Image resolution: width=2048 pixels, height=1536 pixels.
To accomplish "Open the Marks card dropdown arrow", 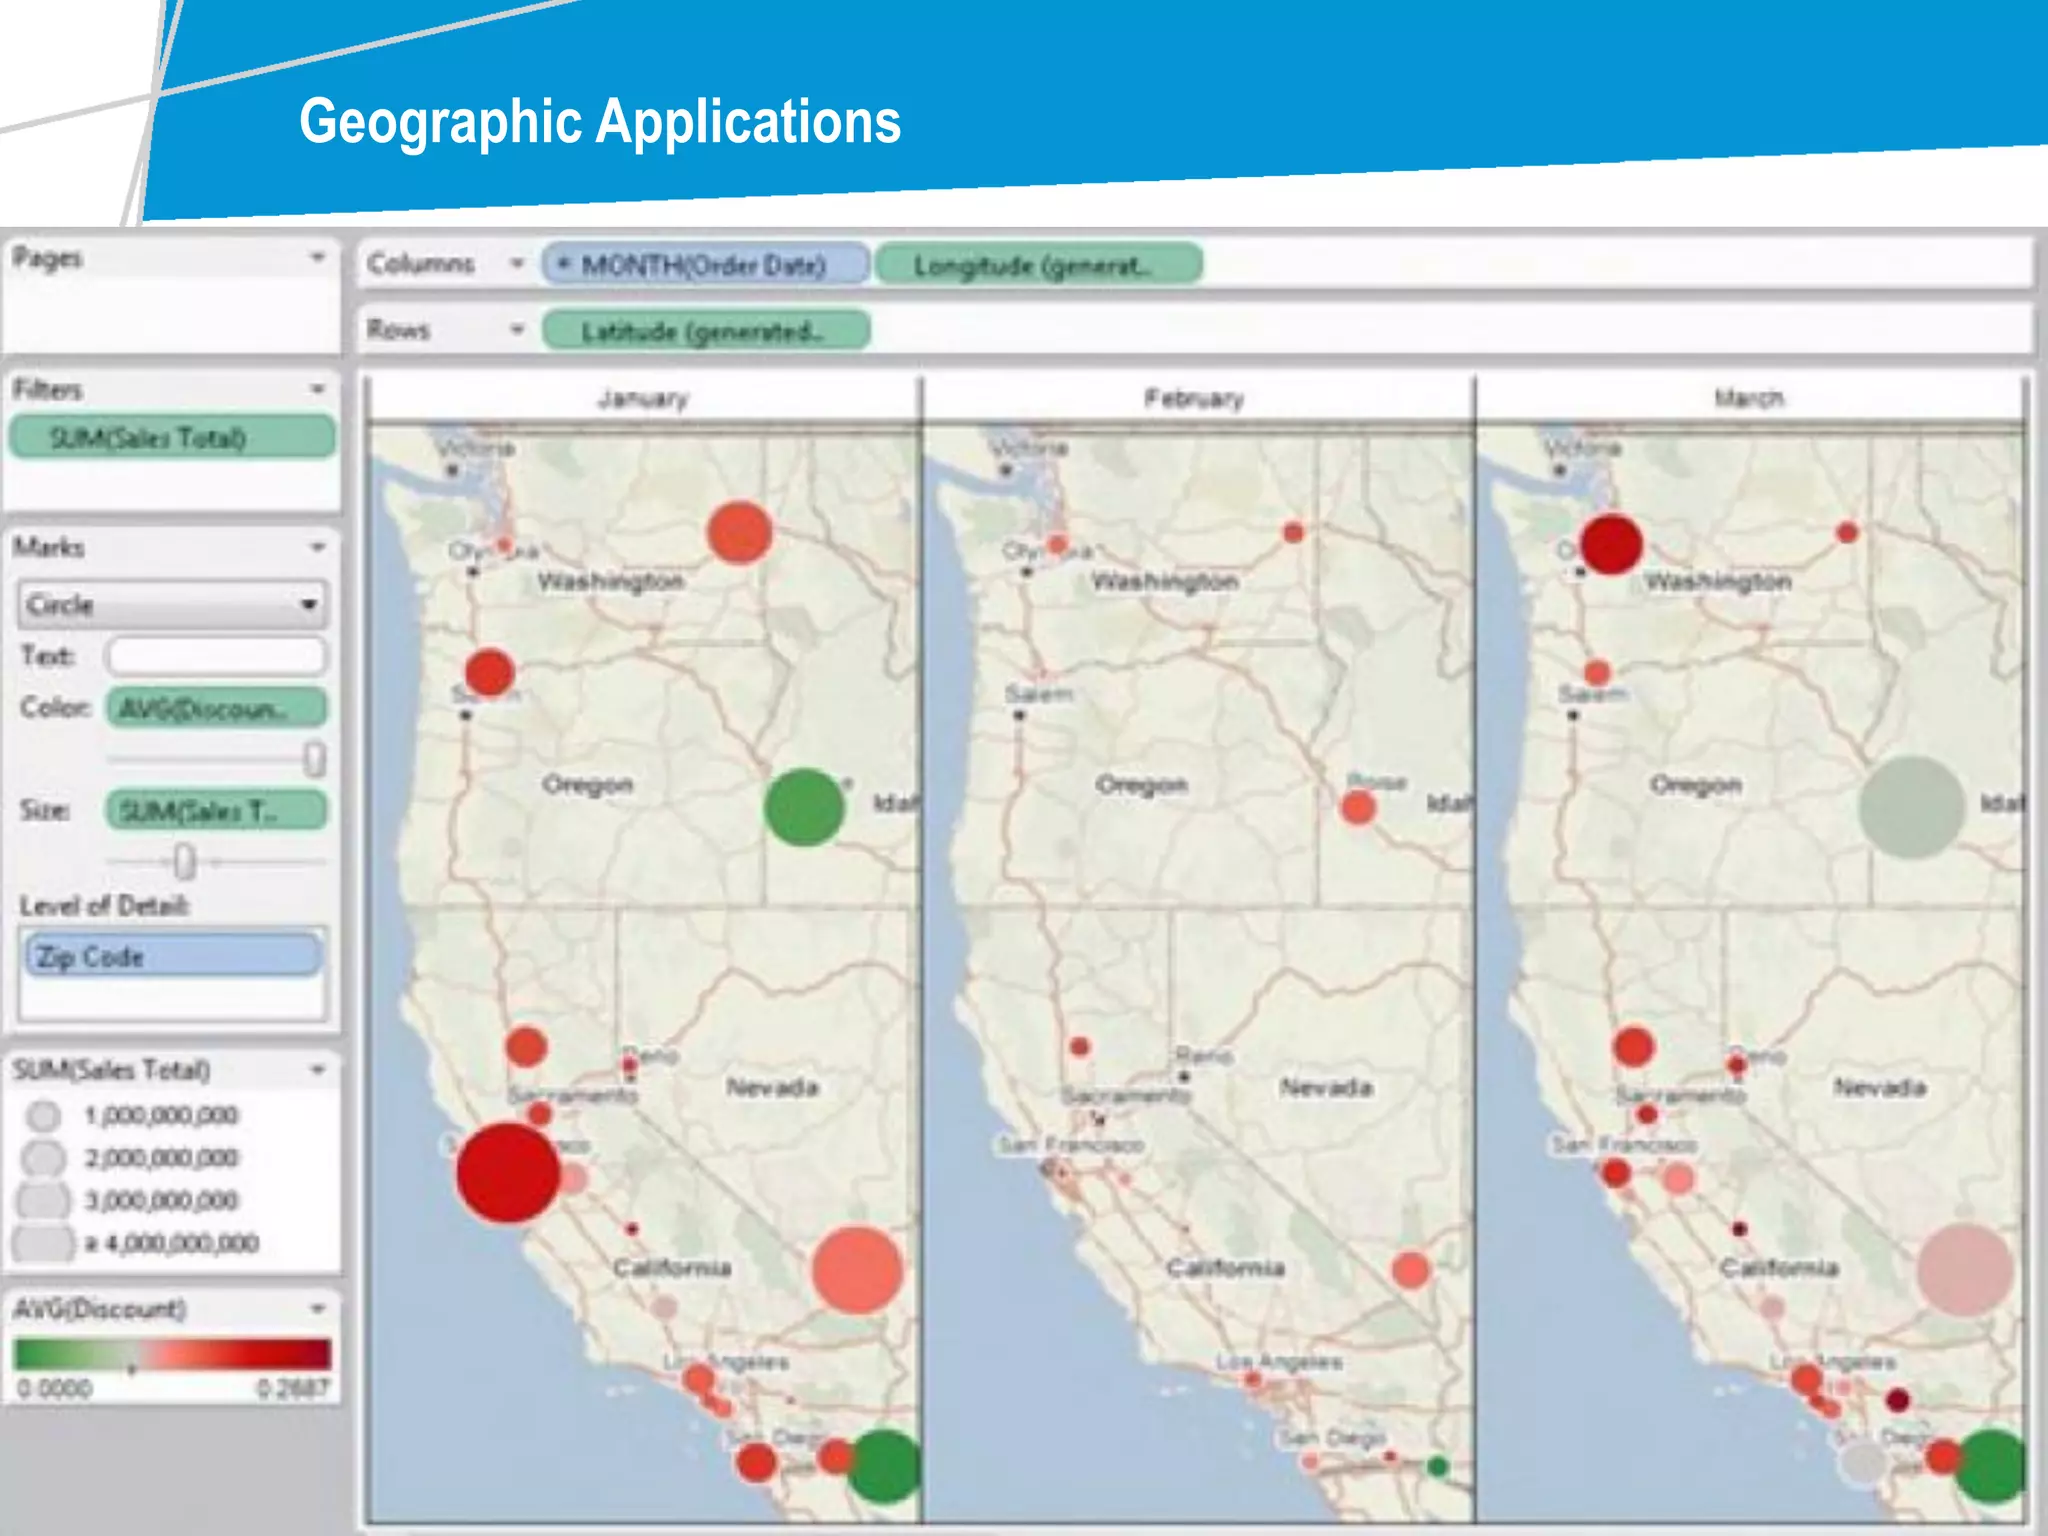I will click(x=318, y=547).
